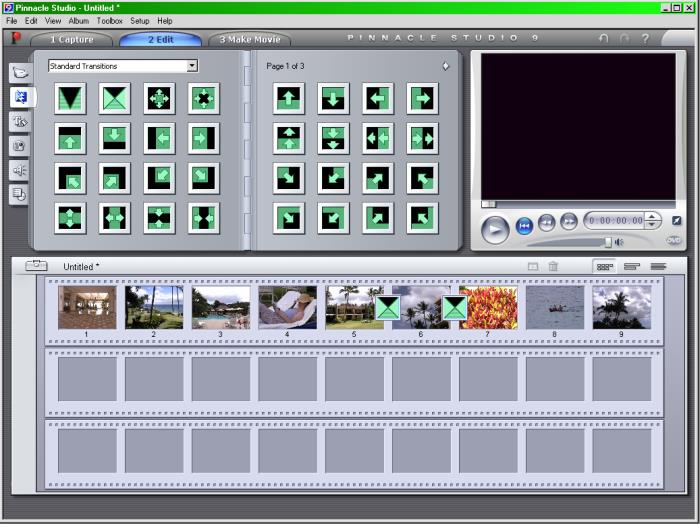The image size is (700, 524).
Task: Show the Sound Effects section of album
Action: coord(19,170)
